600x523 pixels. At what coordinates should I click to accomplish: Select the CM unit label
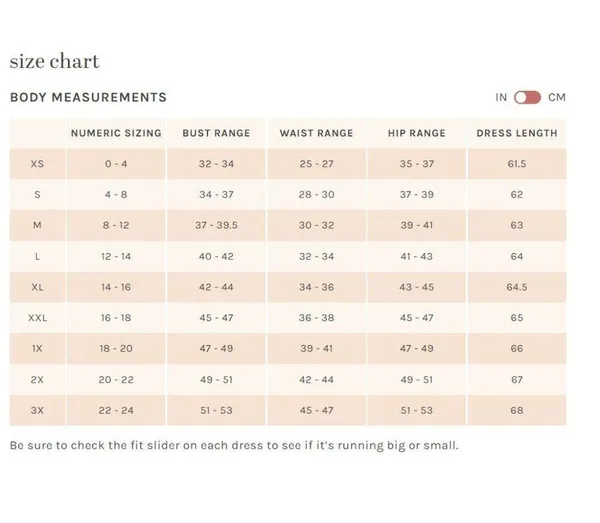point(557,98)
